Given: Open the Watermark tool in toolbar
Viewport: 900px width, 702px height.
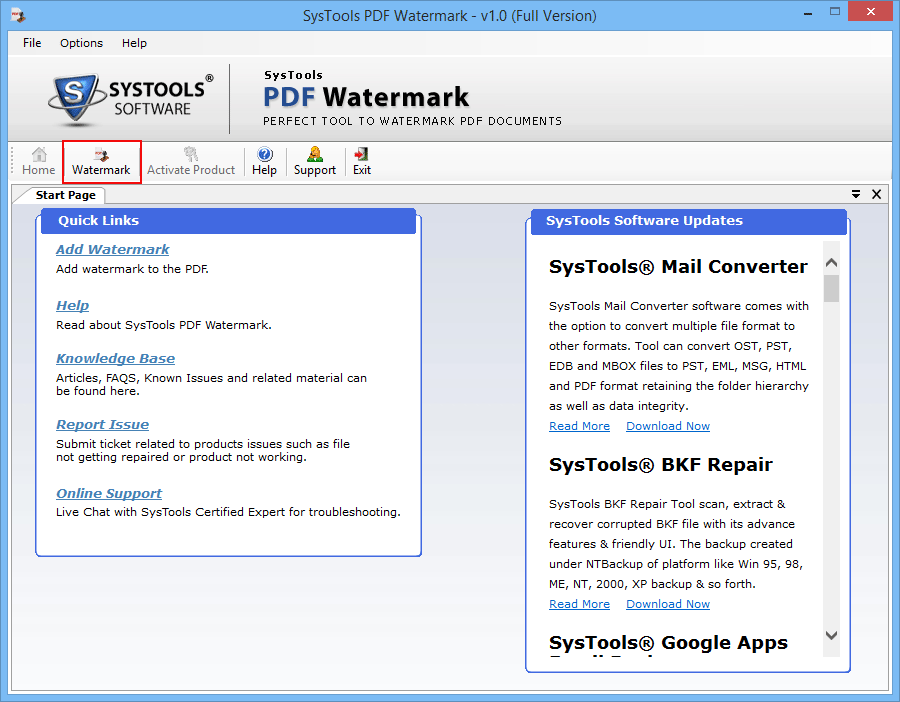Looking at the screenshot, I should [101, 162].
